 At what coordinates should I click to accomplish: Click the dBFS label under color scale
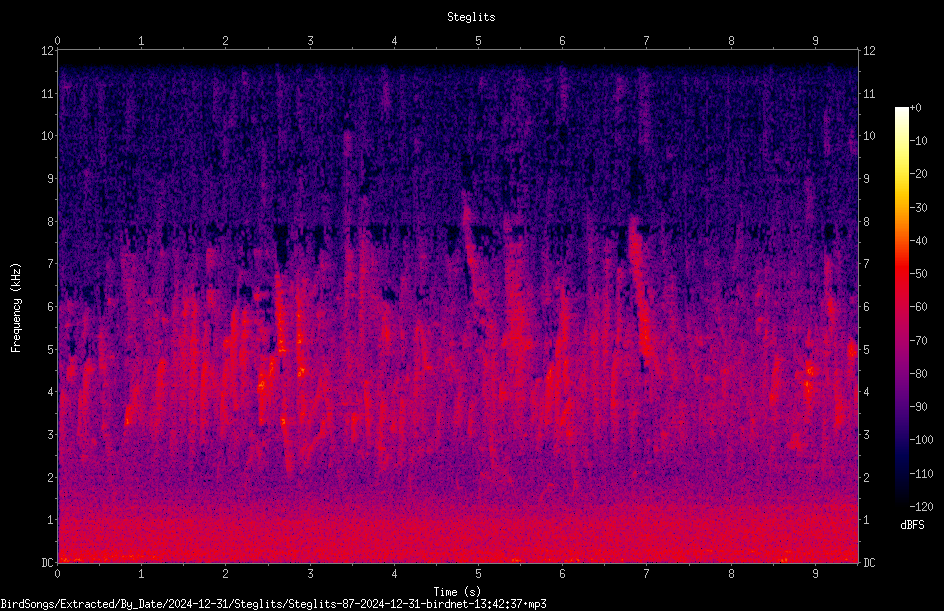coord(912,525)
